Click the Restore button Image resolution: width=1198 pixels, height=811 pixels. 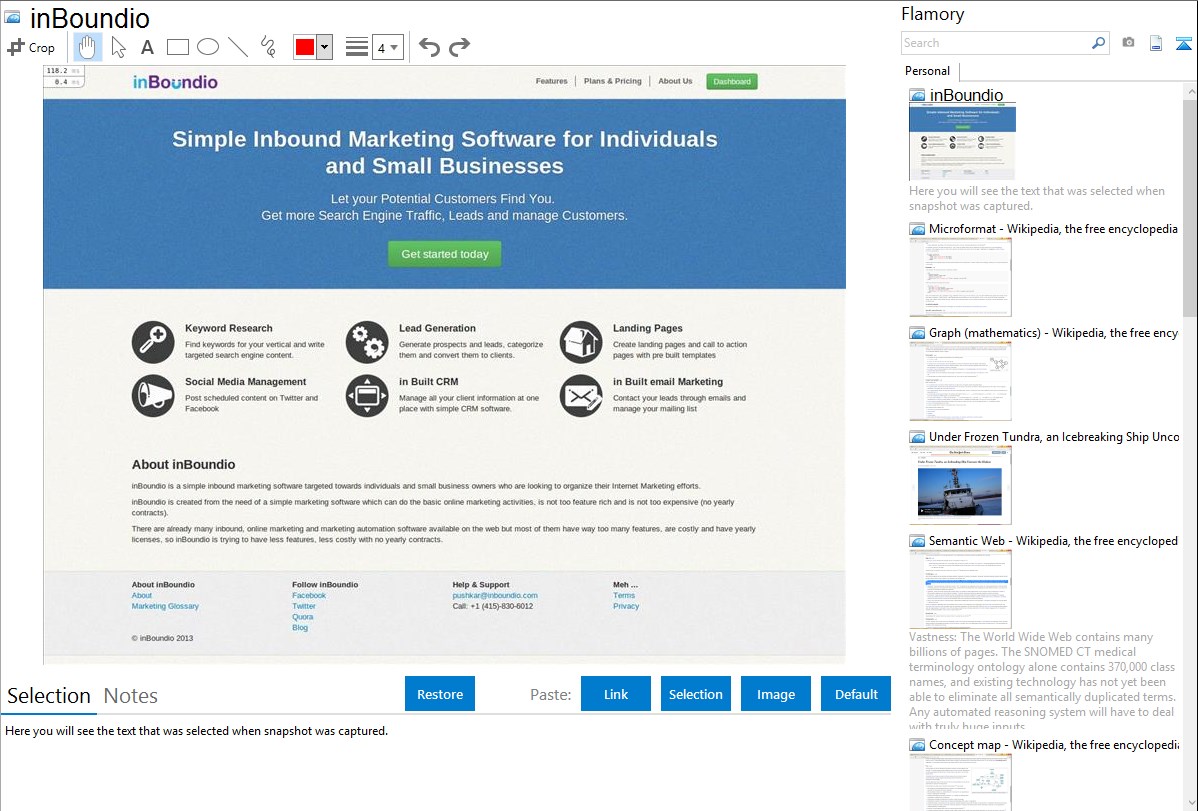[x=440, y=694]
